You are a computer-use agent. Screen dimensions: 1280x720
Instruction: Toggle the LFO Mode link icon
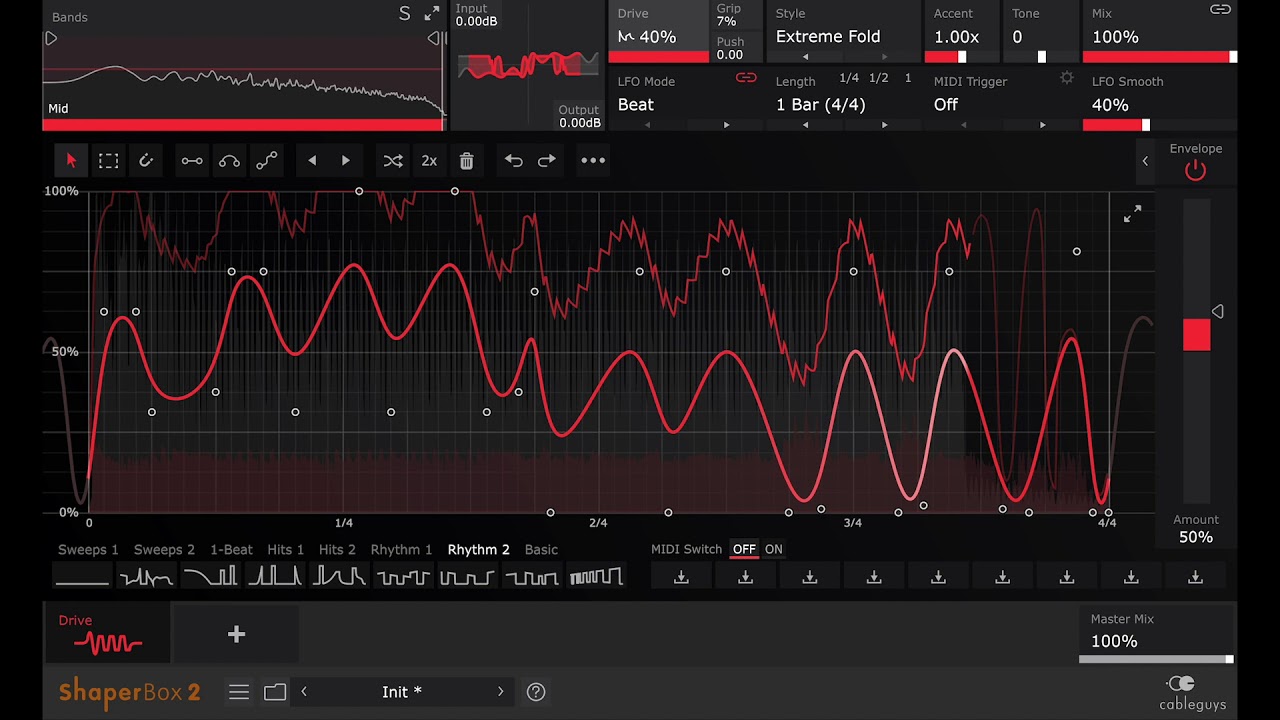[x=746, y=78]
